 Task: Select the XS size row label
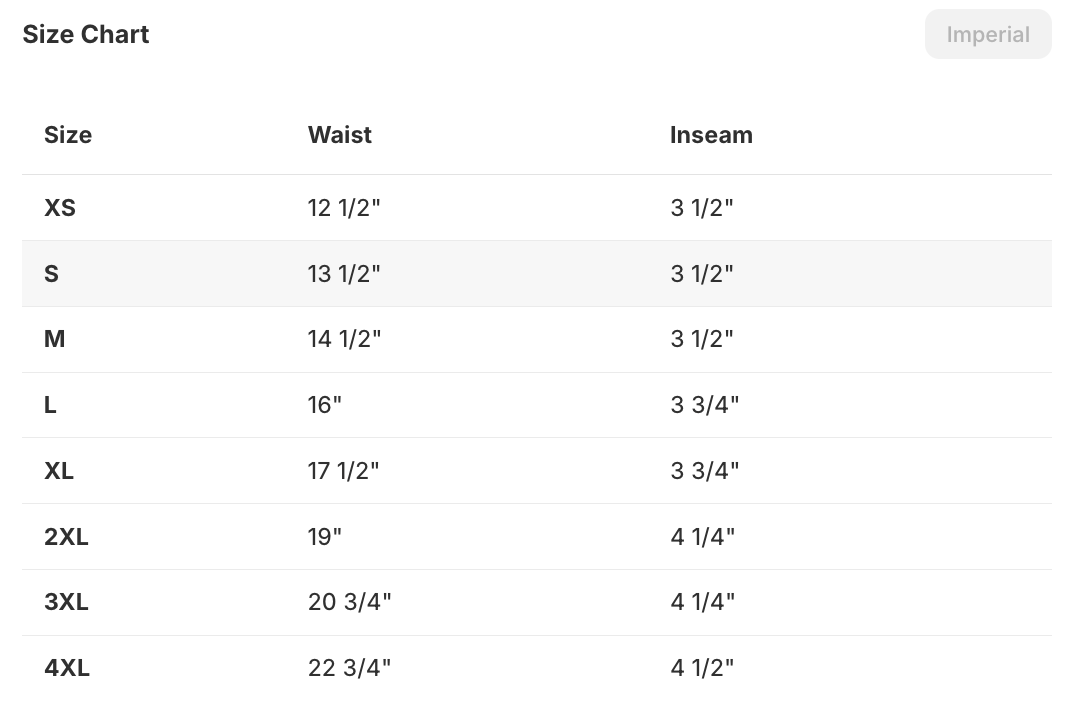pyautogui.click(x=60, y=208)
